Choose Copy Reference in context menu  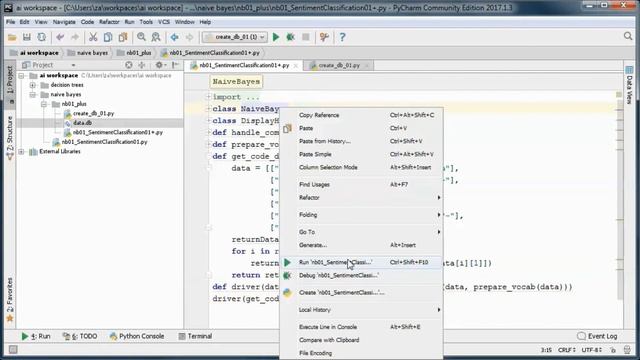tap(361, 115)
